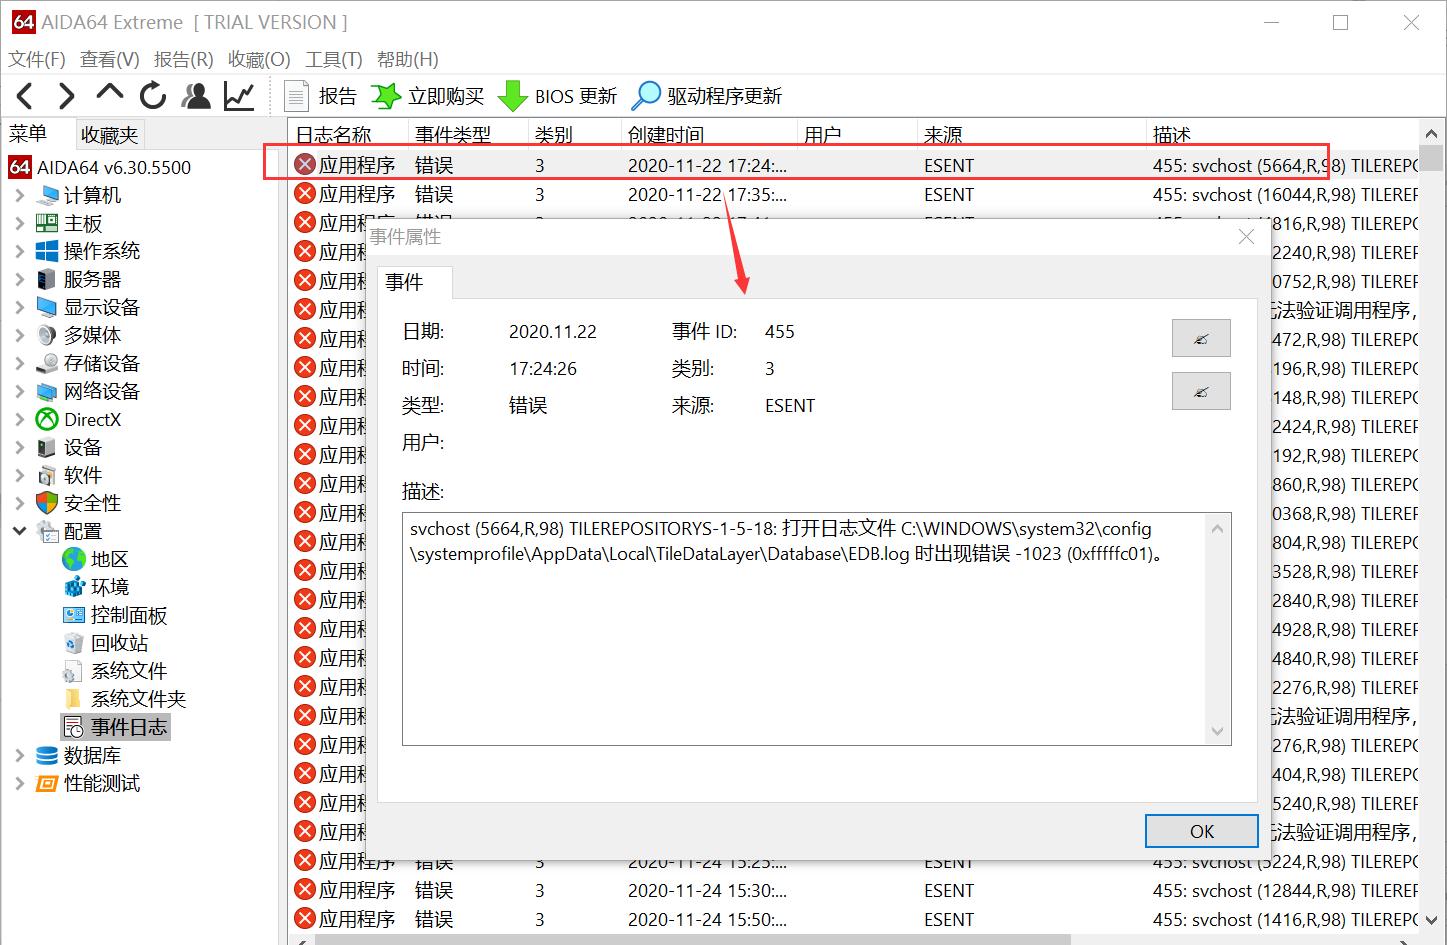
Task: Expand the 性能测试 tree node
Action: click(x=19, y=783)
